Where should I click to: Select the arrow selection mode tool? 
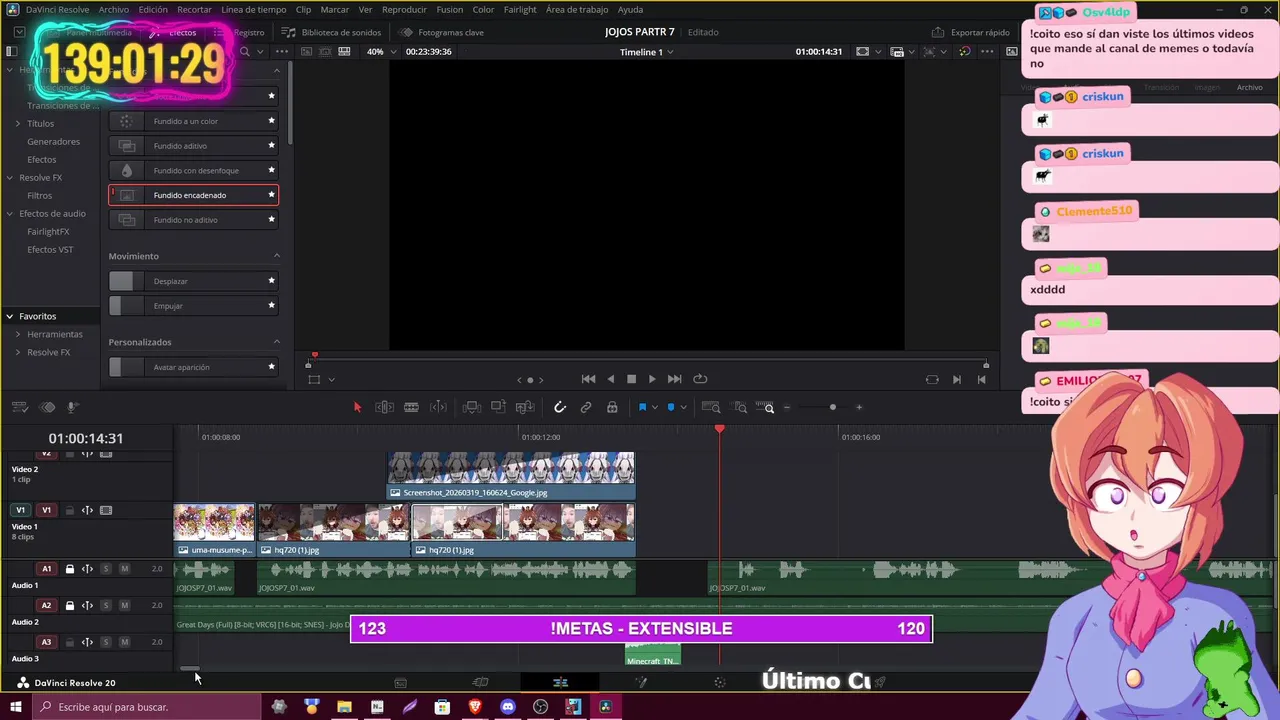(x=357, y=407)
